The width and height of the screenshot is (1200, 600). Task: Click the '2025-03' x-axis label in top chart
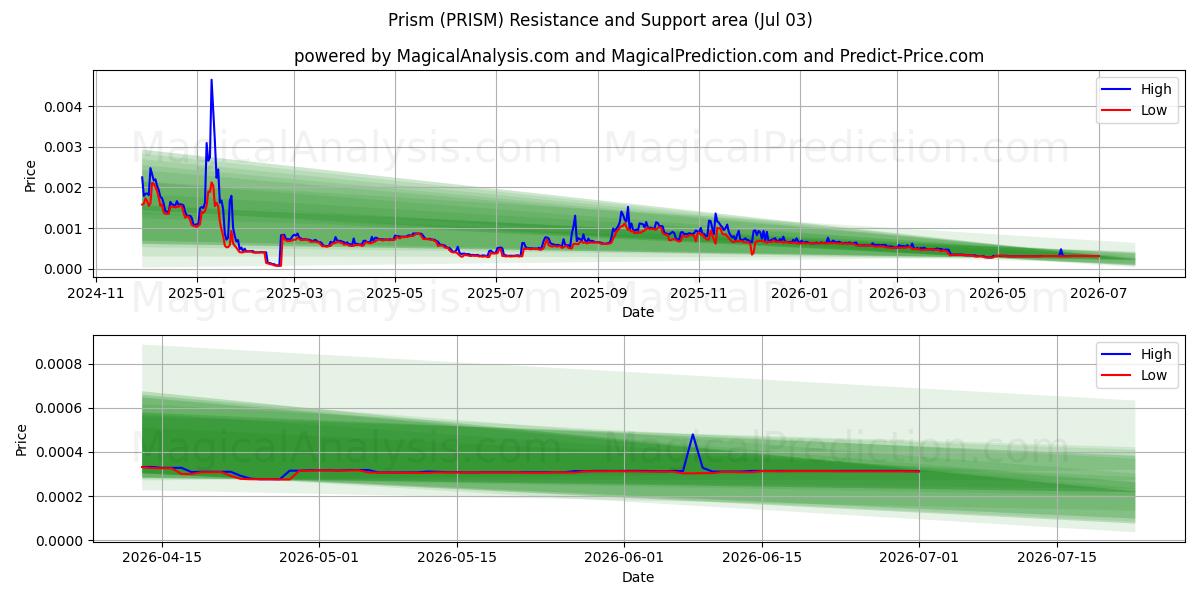pos(293,293)
